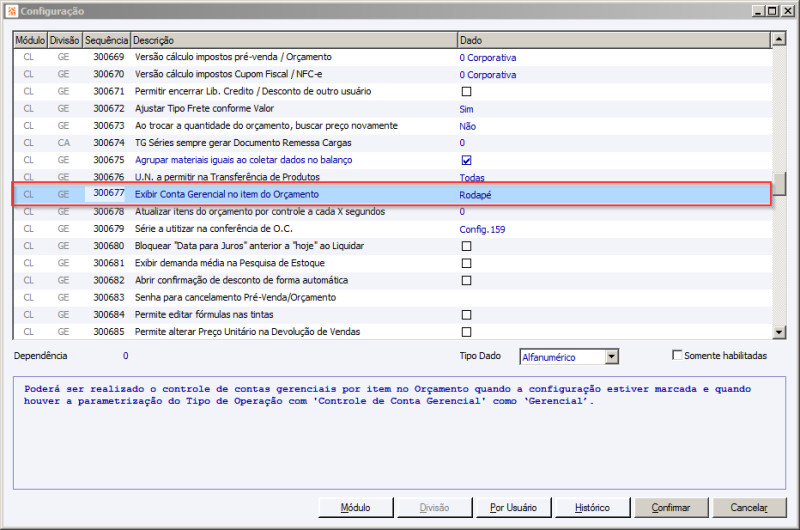Toggle checkbox for Permitir encerrar Lib. Credito row
Screen dimensions: 800x530
click(x=466, y=91)
